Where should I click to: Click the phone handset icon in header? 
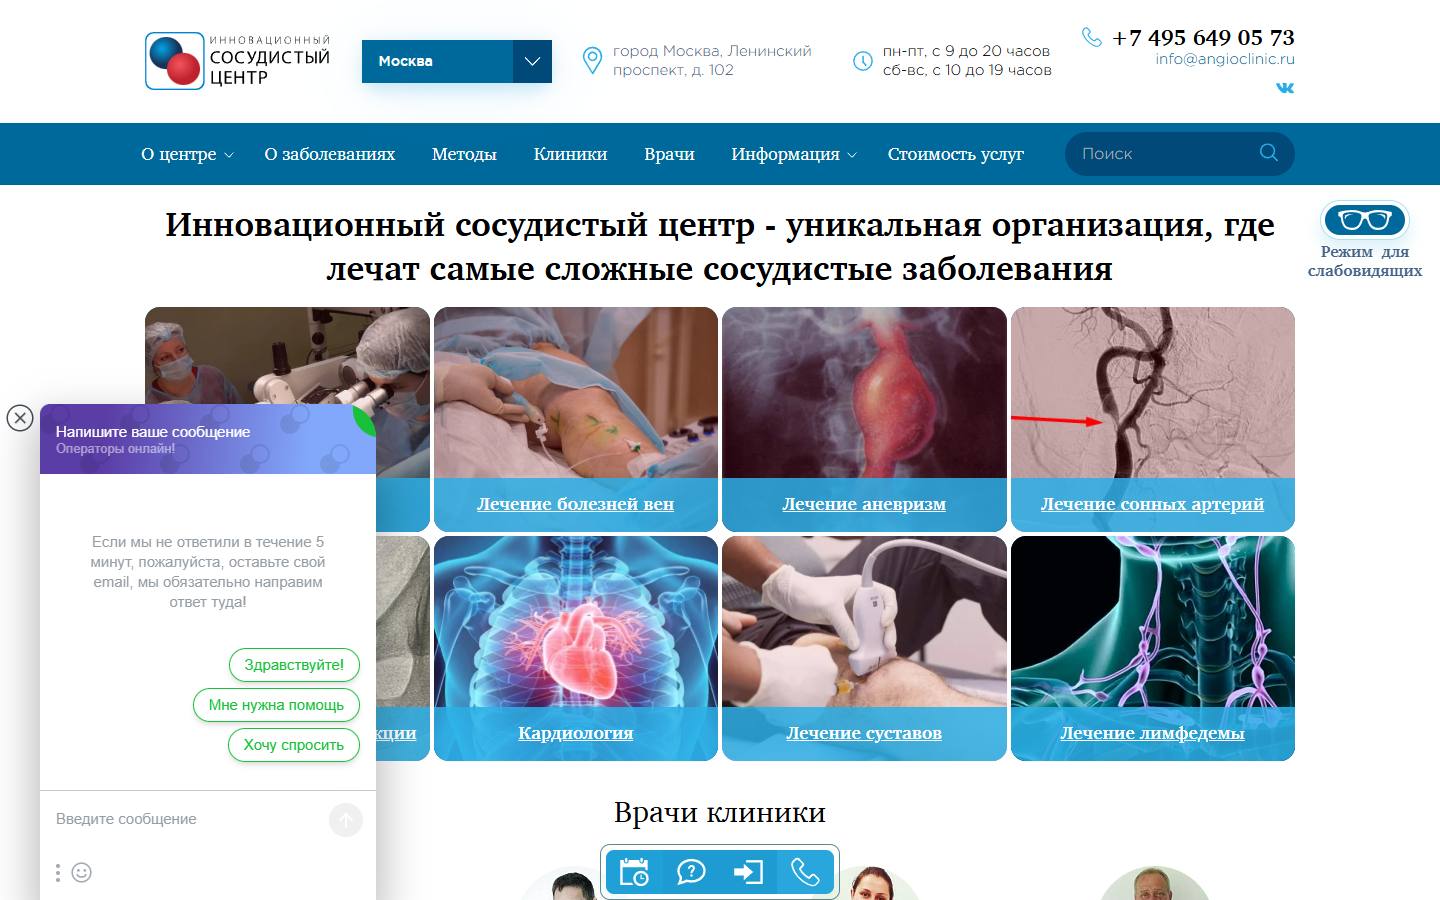pyautogui.click(x=1092, y=37)
